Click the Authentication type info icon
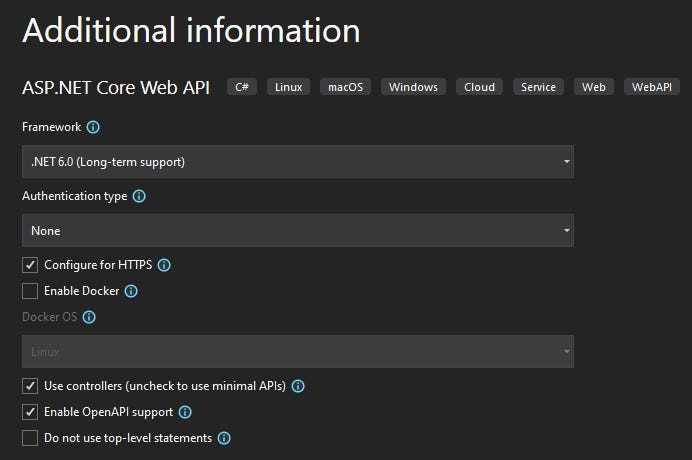The width and height of the screenshot is (692, 460). pos(139,196)
